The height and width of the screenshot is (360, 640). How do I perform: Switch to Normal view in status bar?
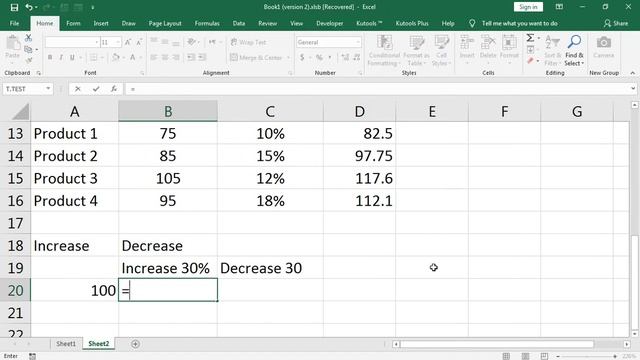[x=506, y=356]
